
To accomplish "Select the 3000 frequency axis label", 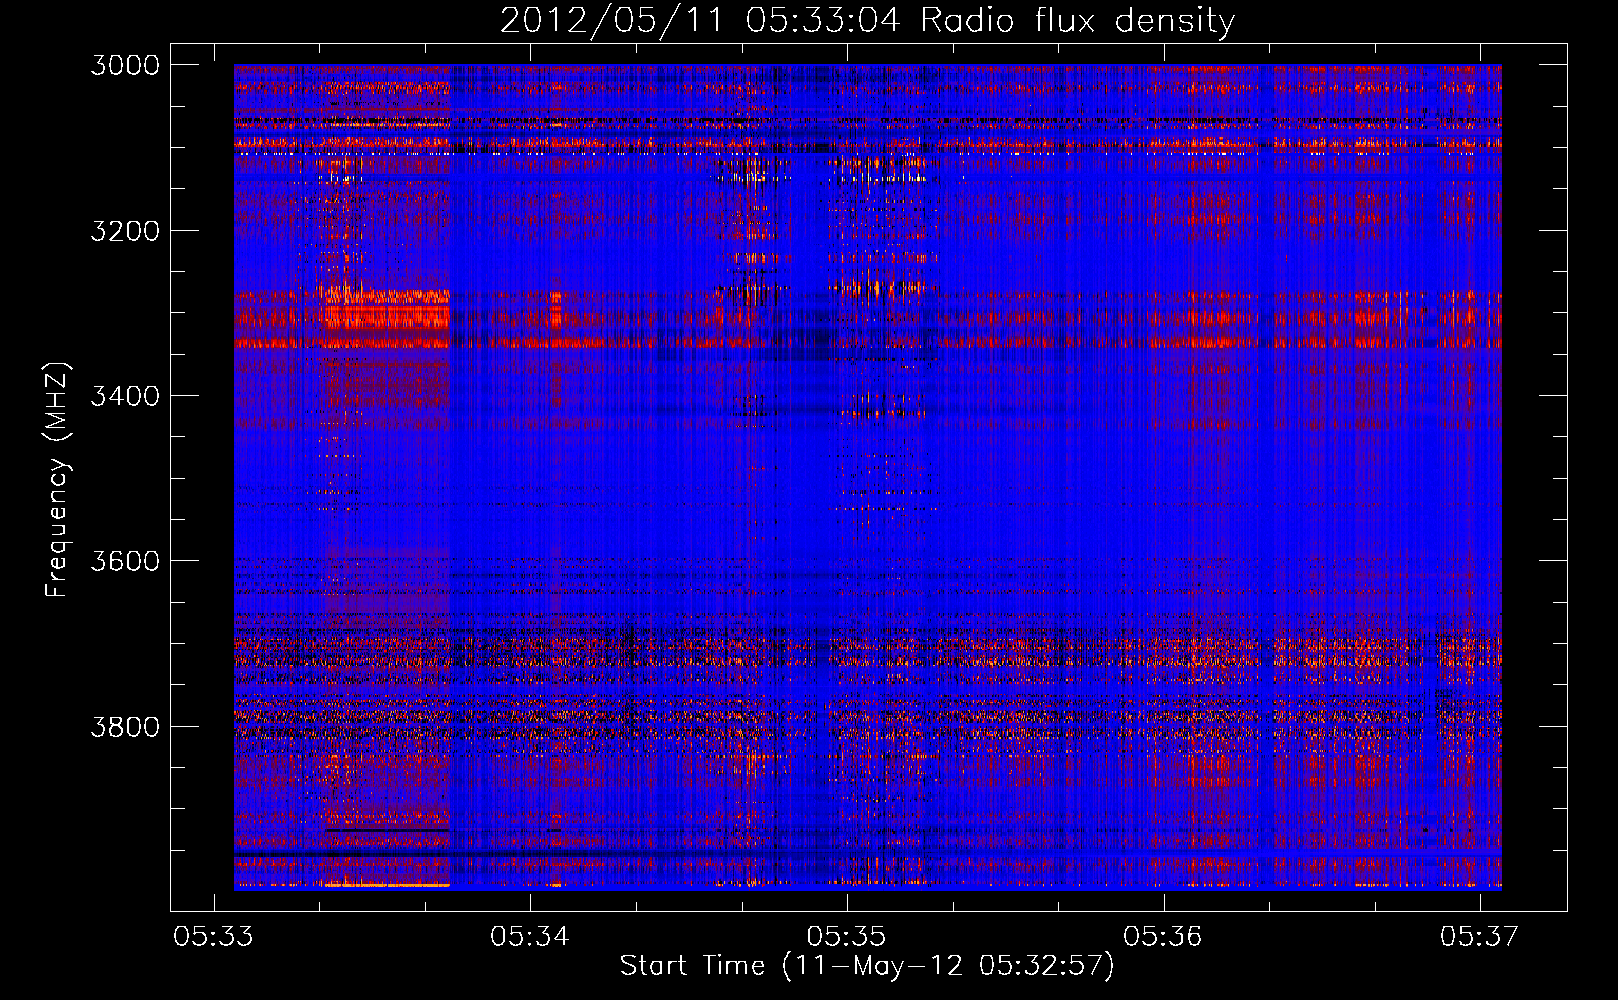I will [125, 65].
